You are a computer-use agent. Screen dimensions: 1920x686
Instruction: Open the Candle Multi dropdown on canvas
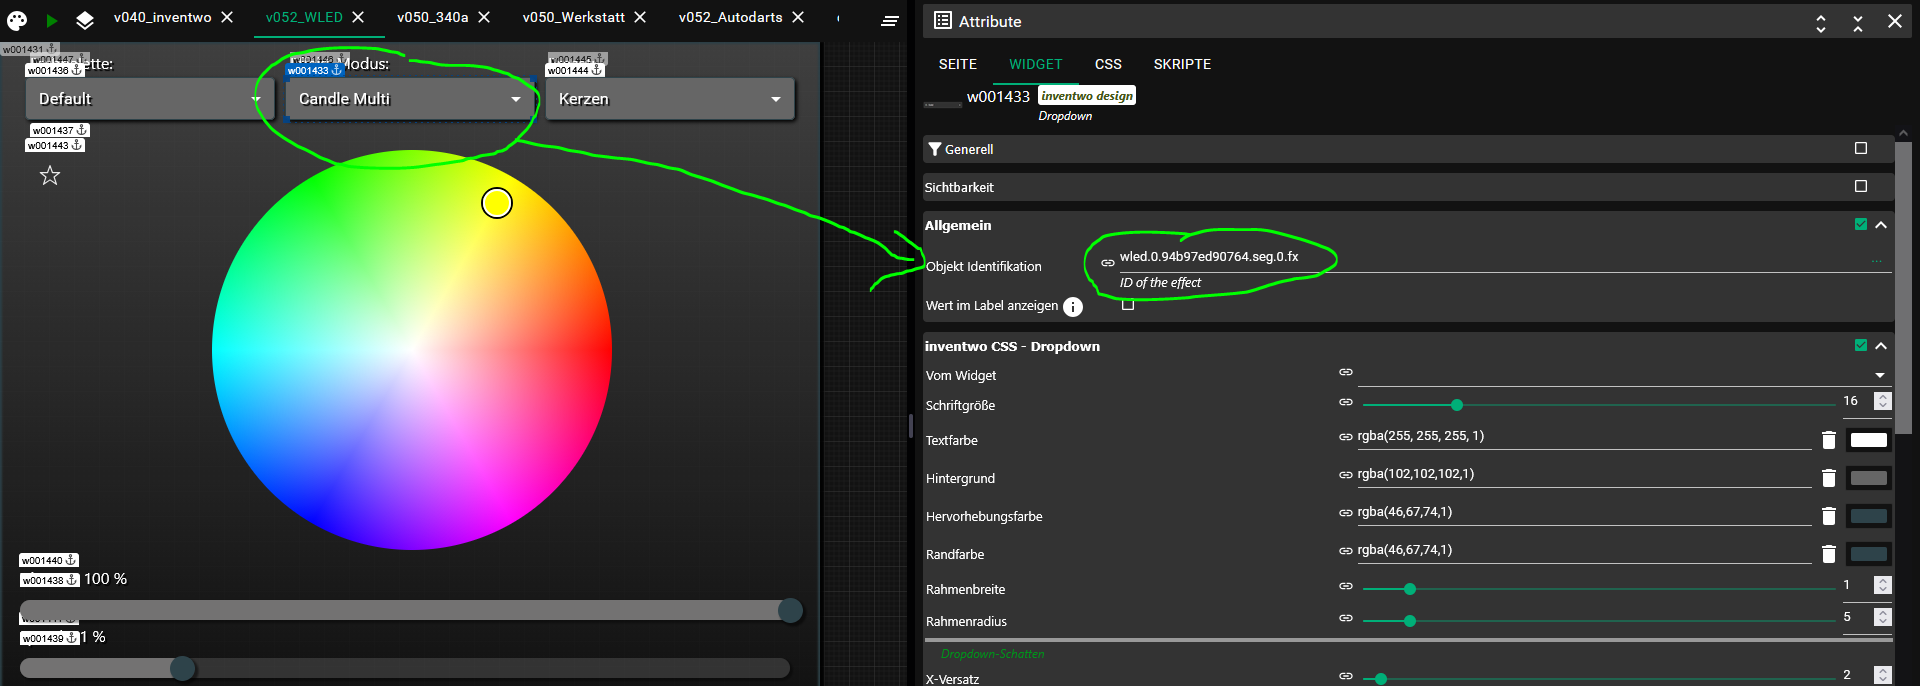(410, 99)
